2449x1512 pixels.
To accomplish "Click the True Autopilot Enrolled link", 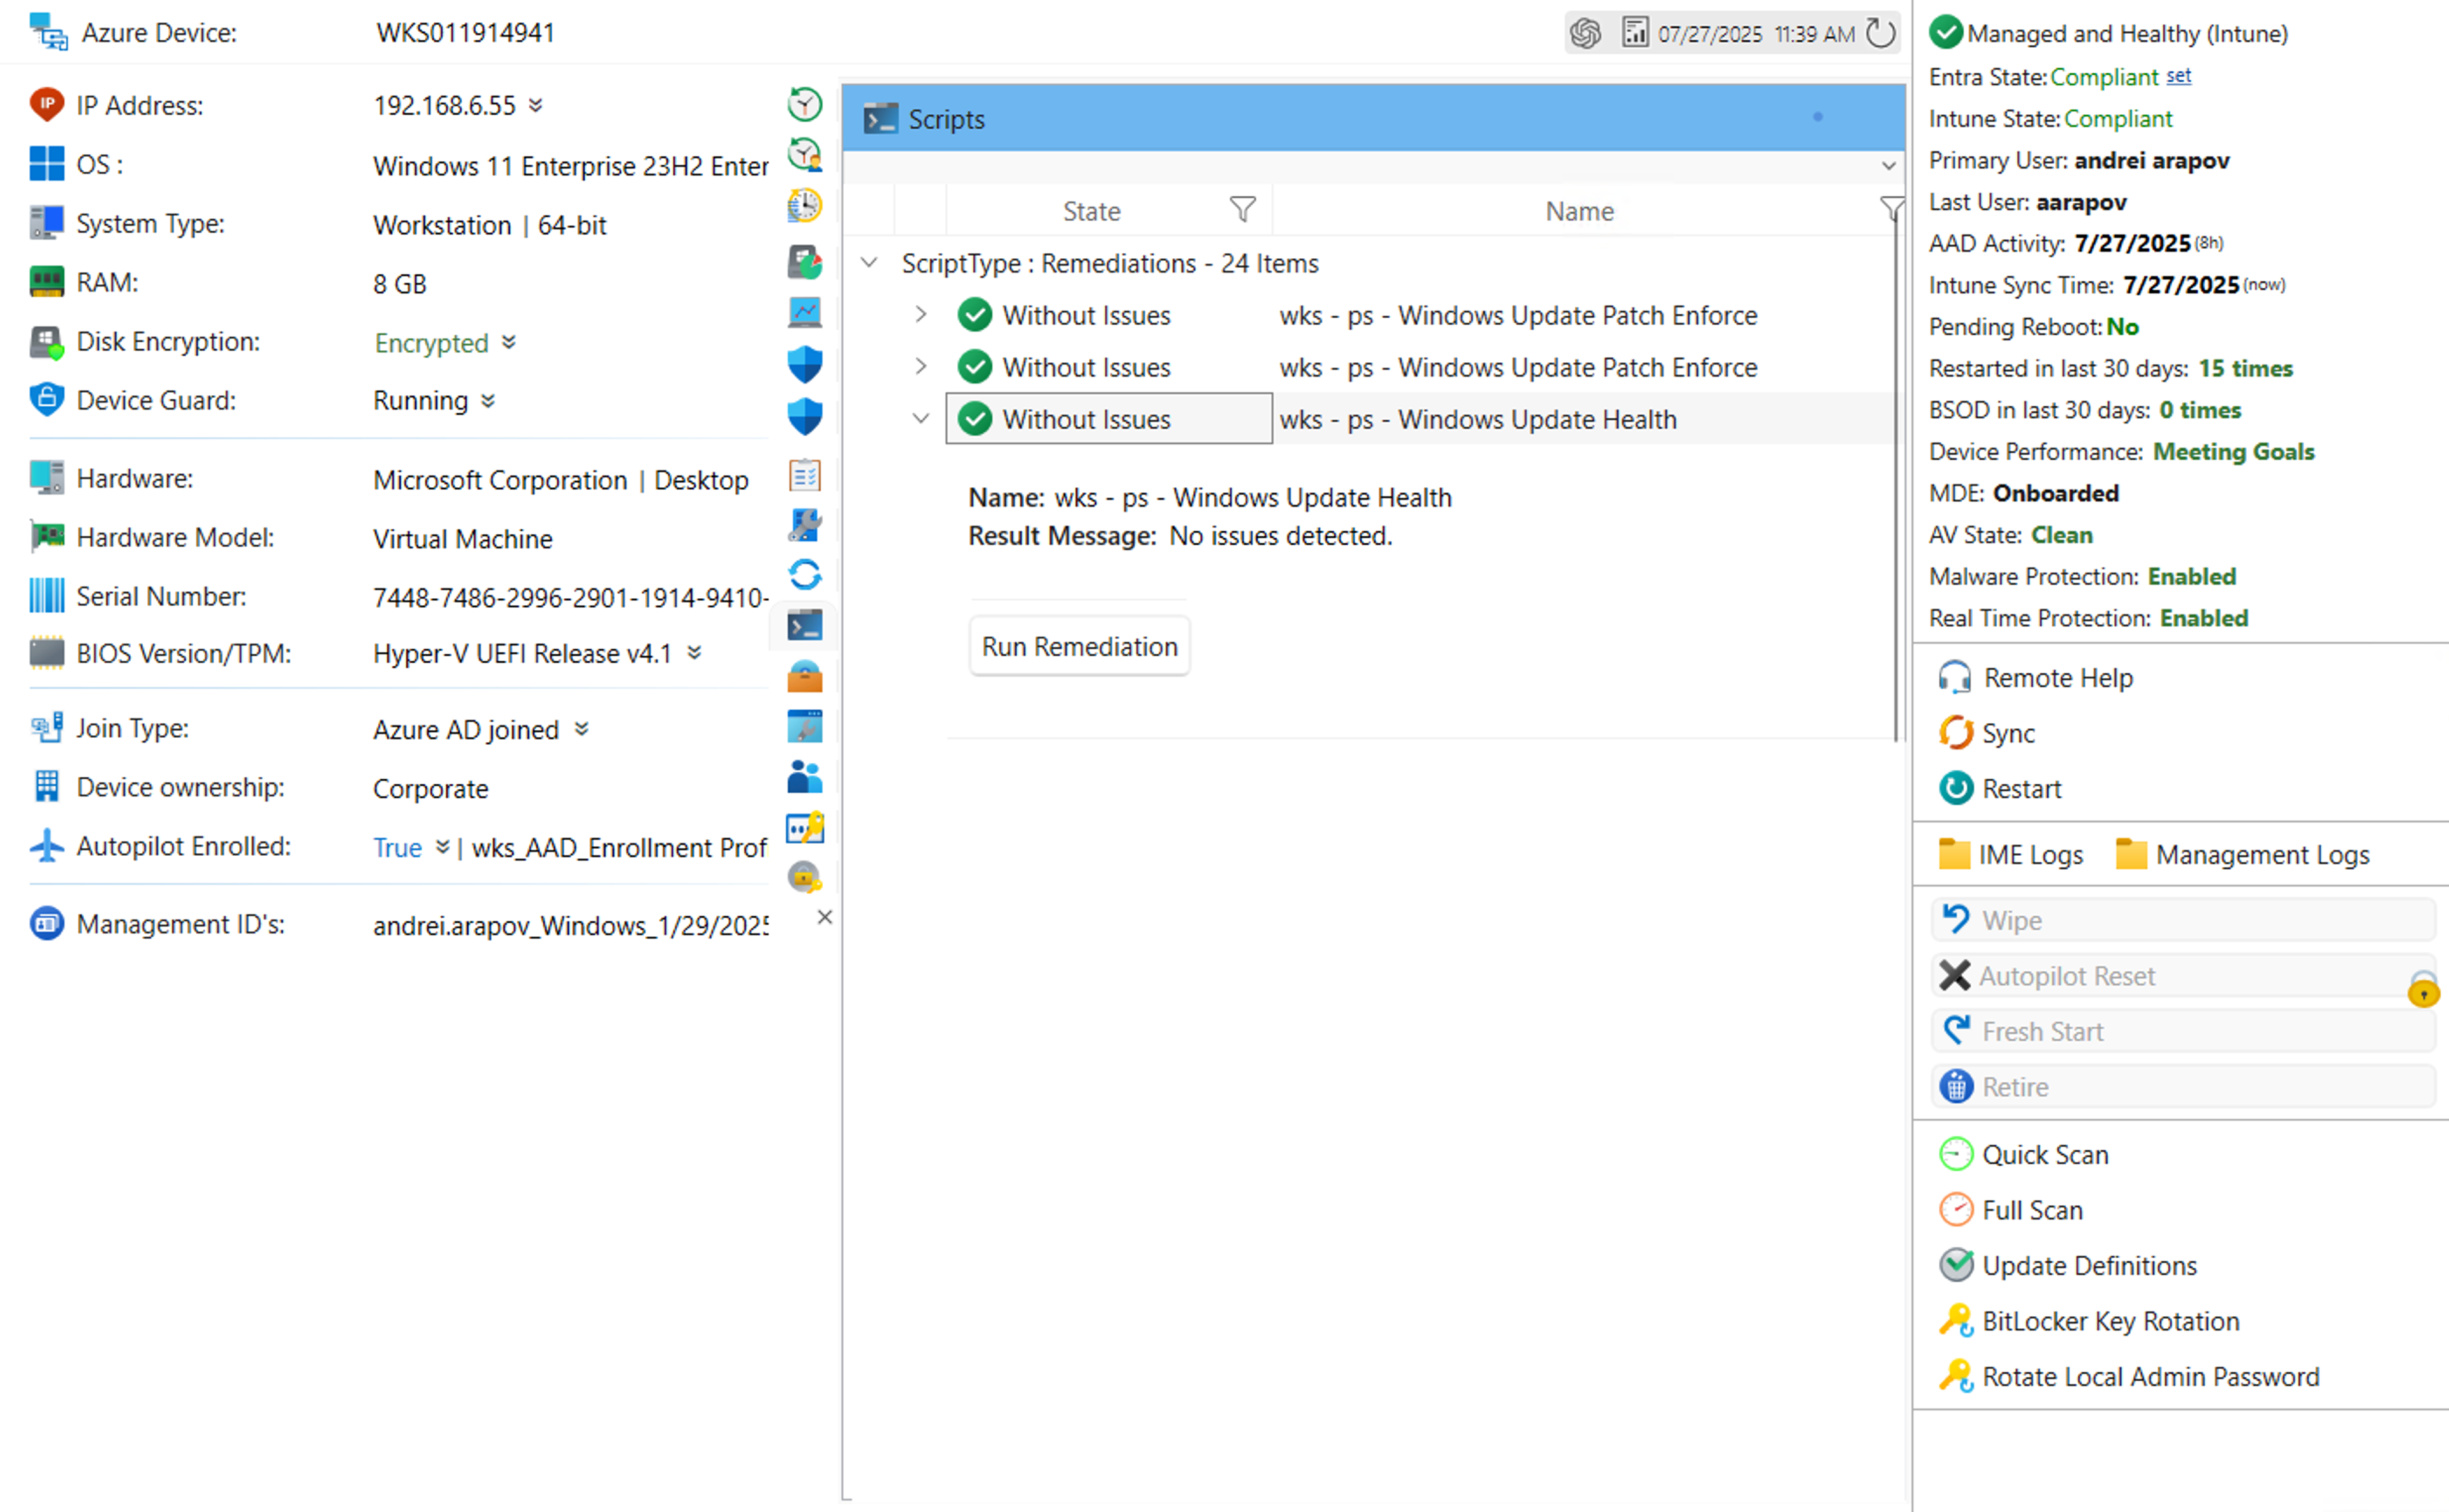I will [398, 847].
